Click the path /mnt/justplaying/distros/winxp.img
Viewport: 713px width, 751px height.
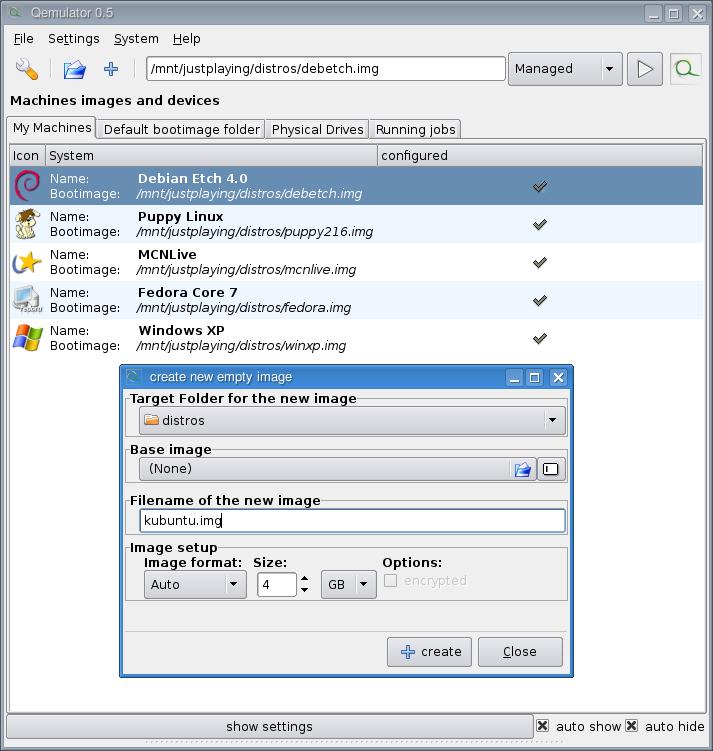tap(241, 346)
